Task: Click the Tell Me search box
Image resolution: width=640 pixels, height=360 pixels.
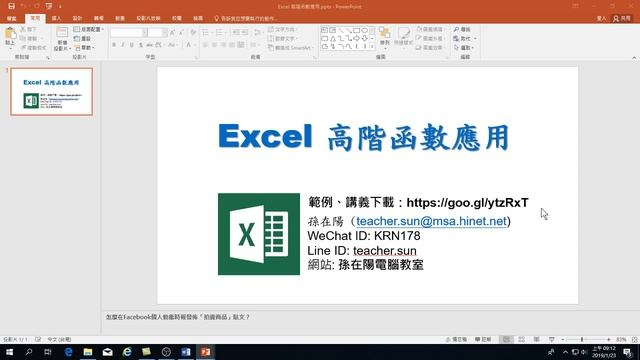Action: (246, 18)
